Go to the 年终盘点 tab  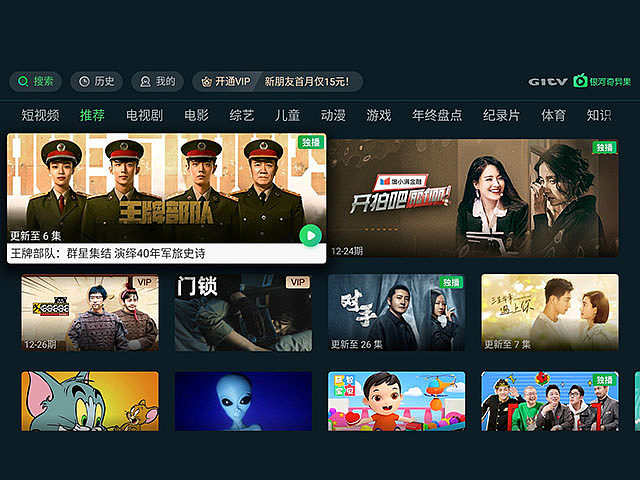437,115
